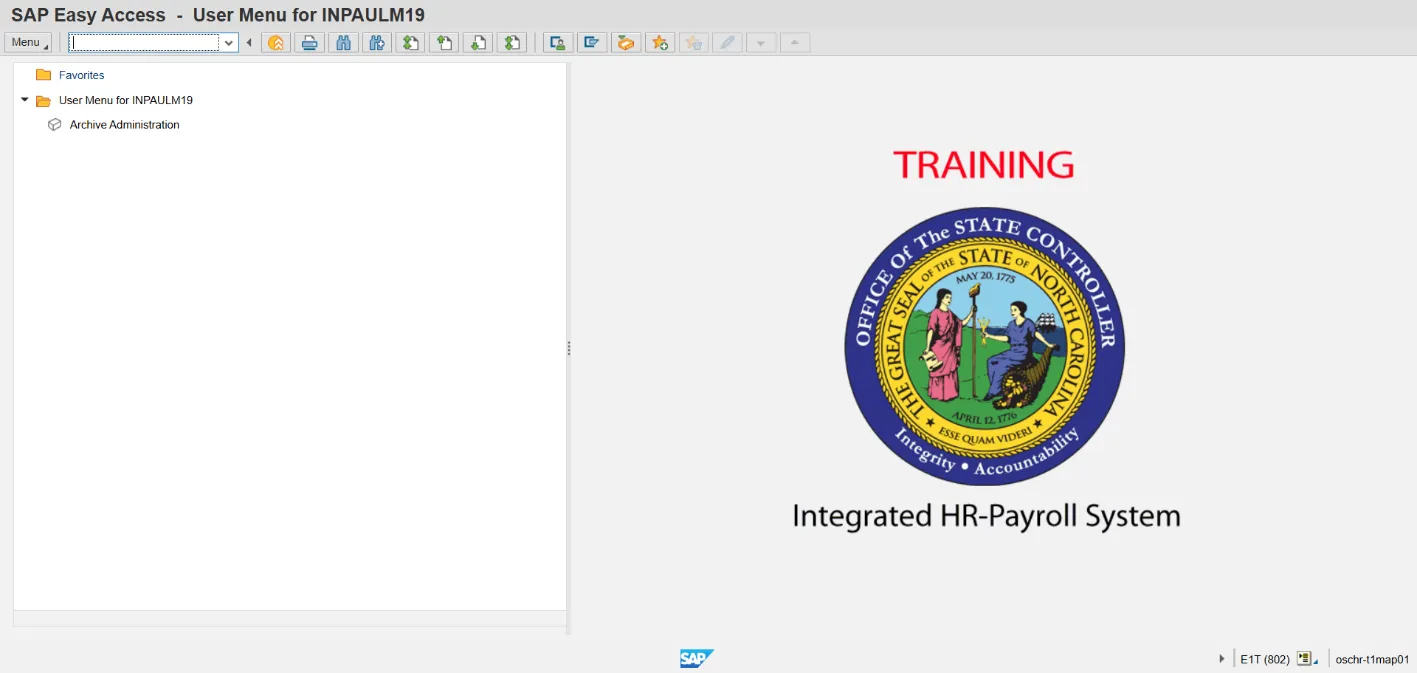
Task: Click the orange Exit toolbar icon
Action: [276, 42]
